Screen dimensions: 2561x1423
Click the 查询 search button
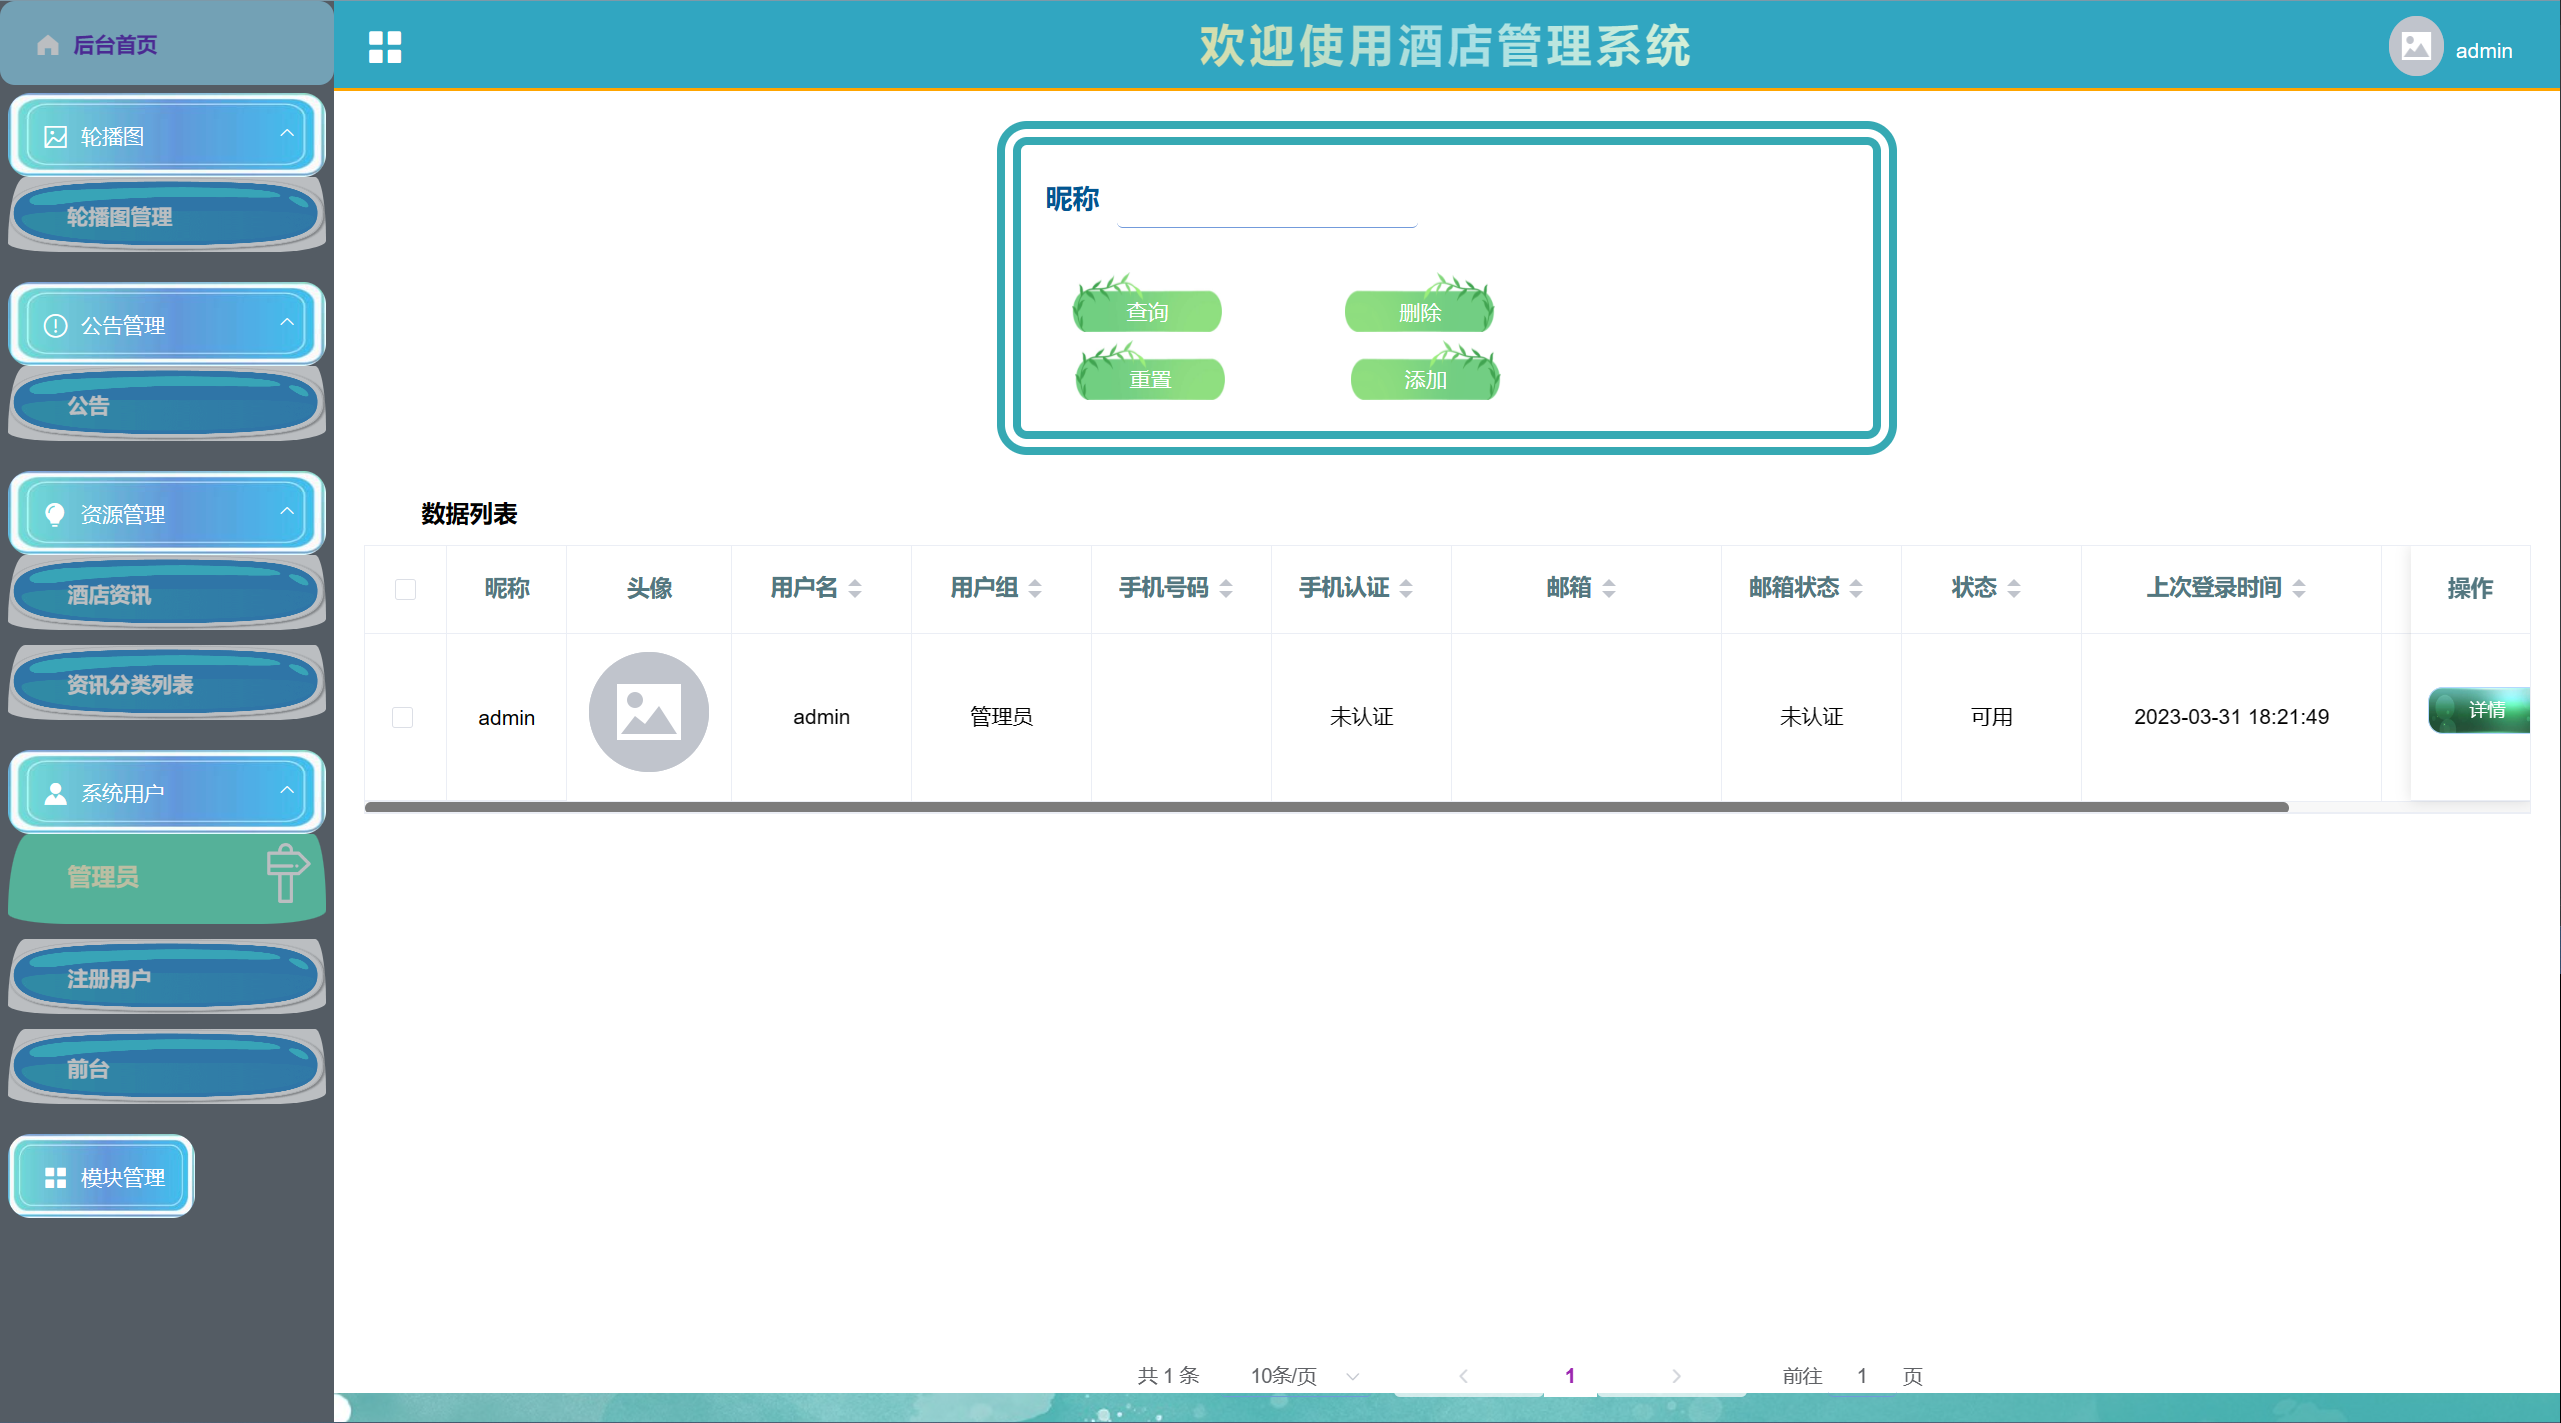[x=1147, y=312]
